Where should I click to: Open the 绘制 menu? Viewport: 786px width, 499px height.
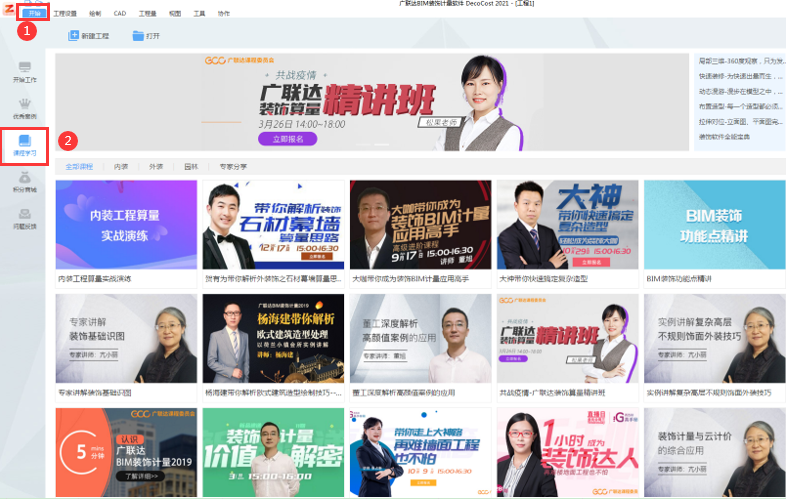pyautogui.click(x=95, y=14)
